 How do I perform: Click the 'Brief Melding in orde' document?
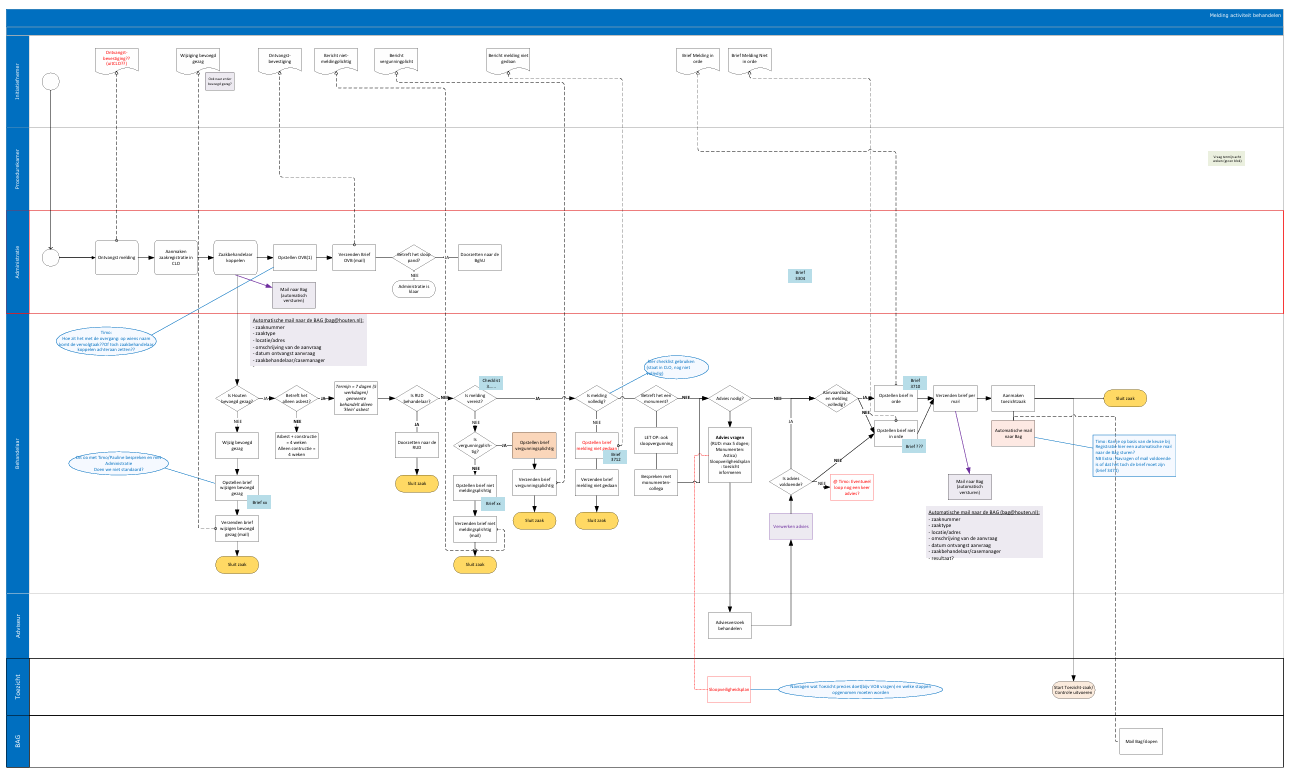pyautogui.click(x=698, y=59)
